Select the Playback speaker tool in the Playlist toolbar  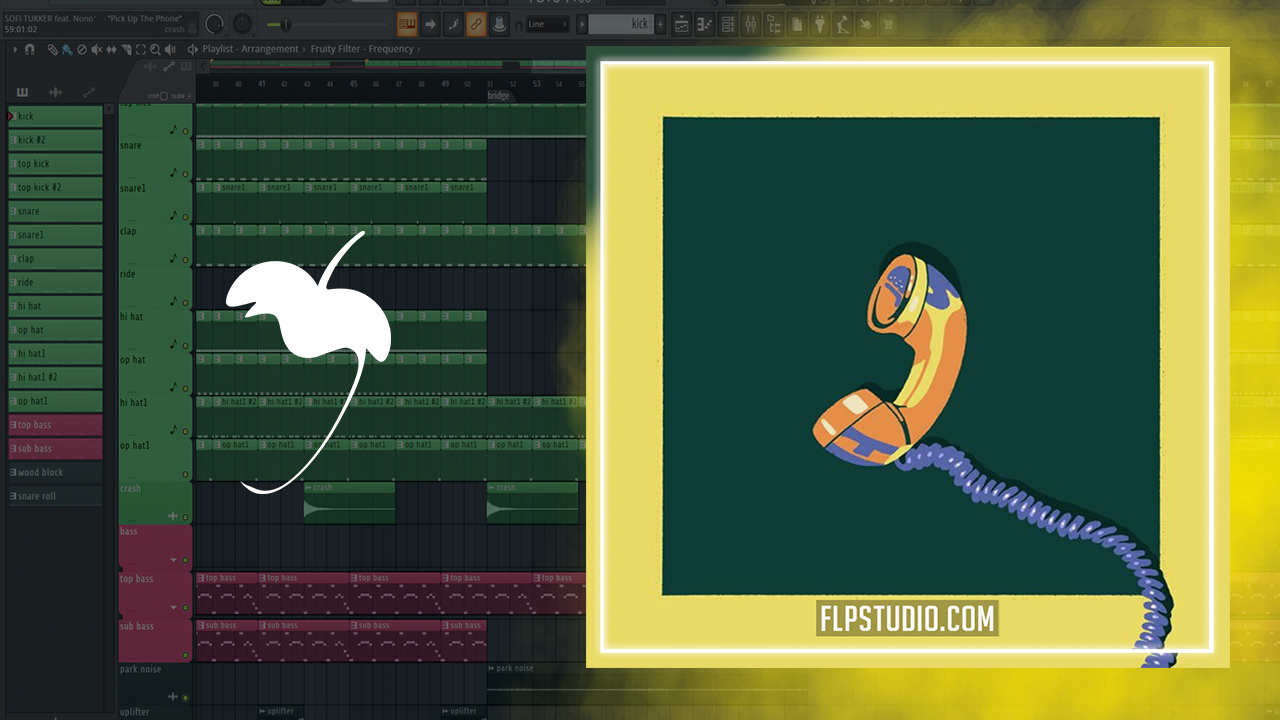(x=170, y=49)
